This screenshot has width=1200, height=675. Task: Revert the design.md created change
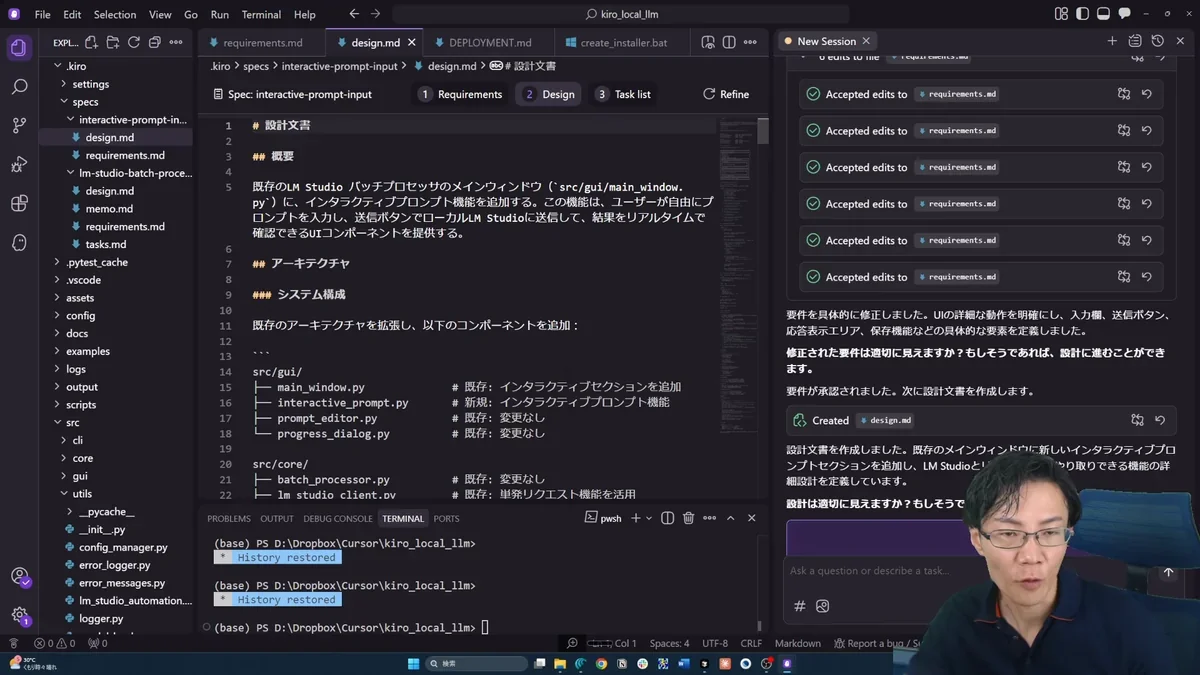[1160, 420]
